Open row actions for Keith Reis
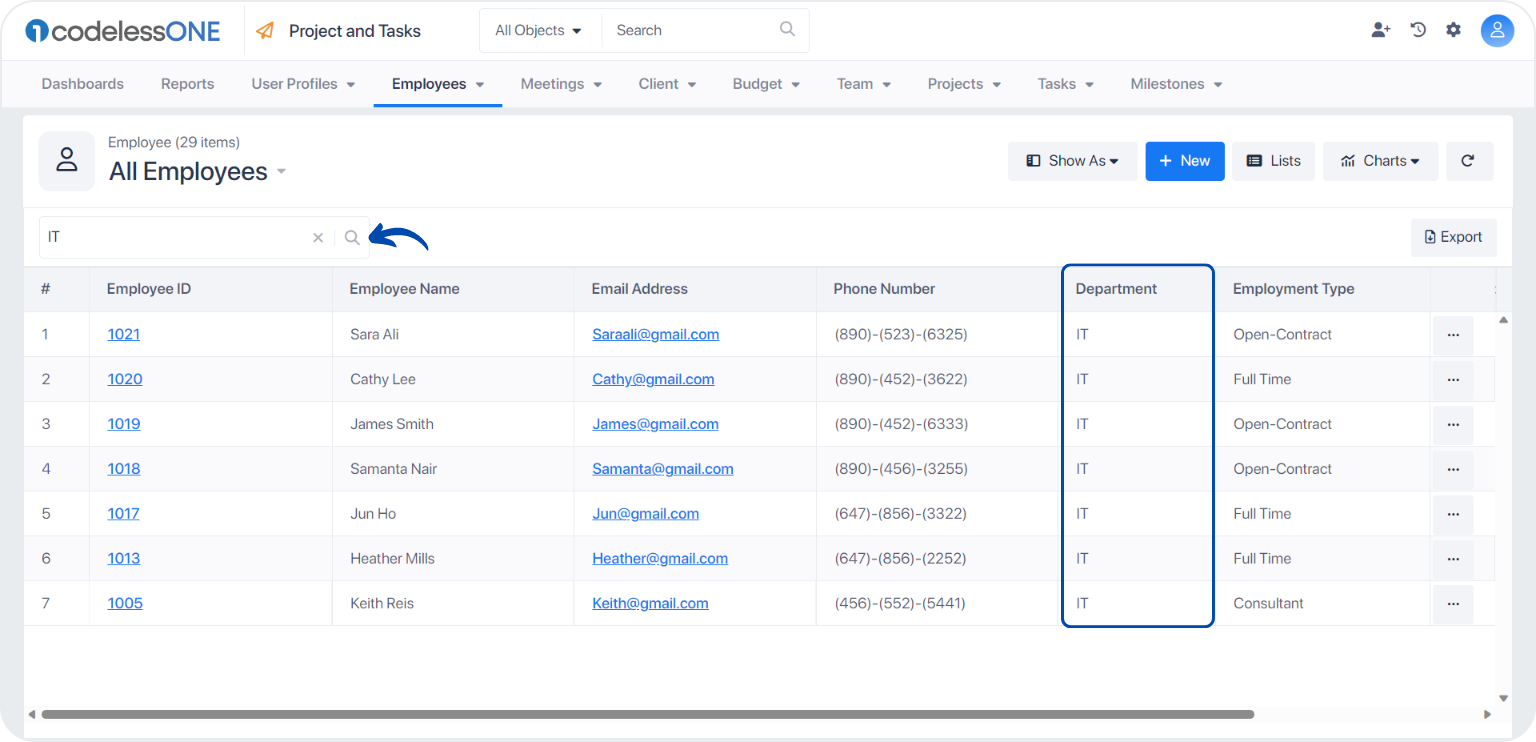Viewport: 1536px width, 742px height. (1453, 605)
